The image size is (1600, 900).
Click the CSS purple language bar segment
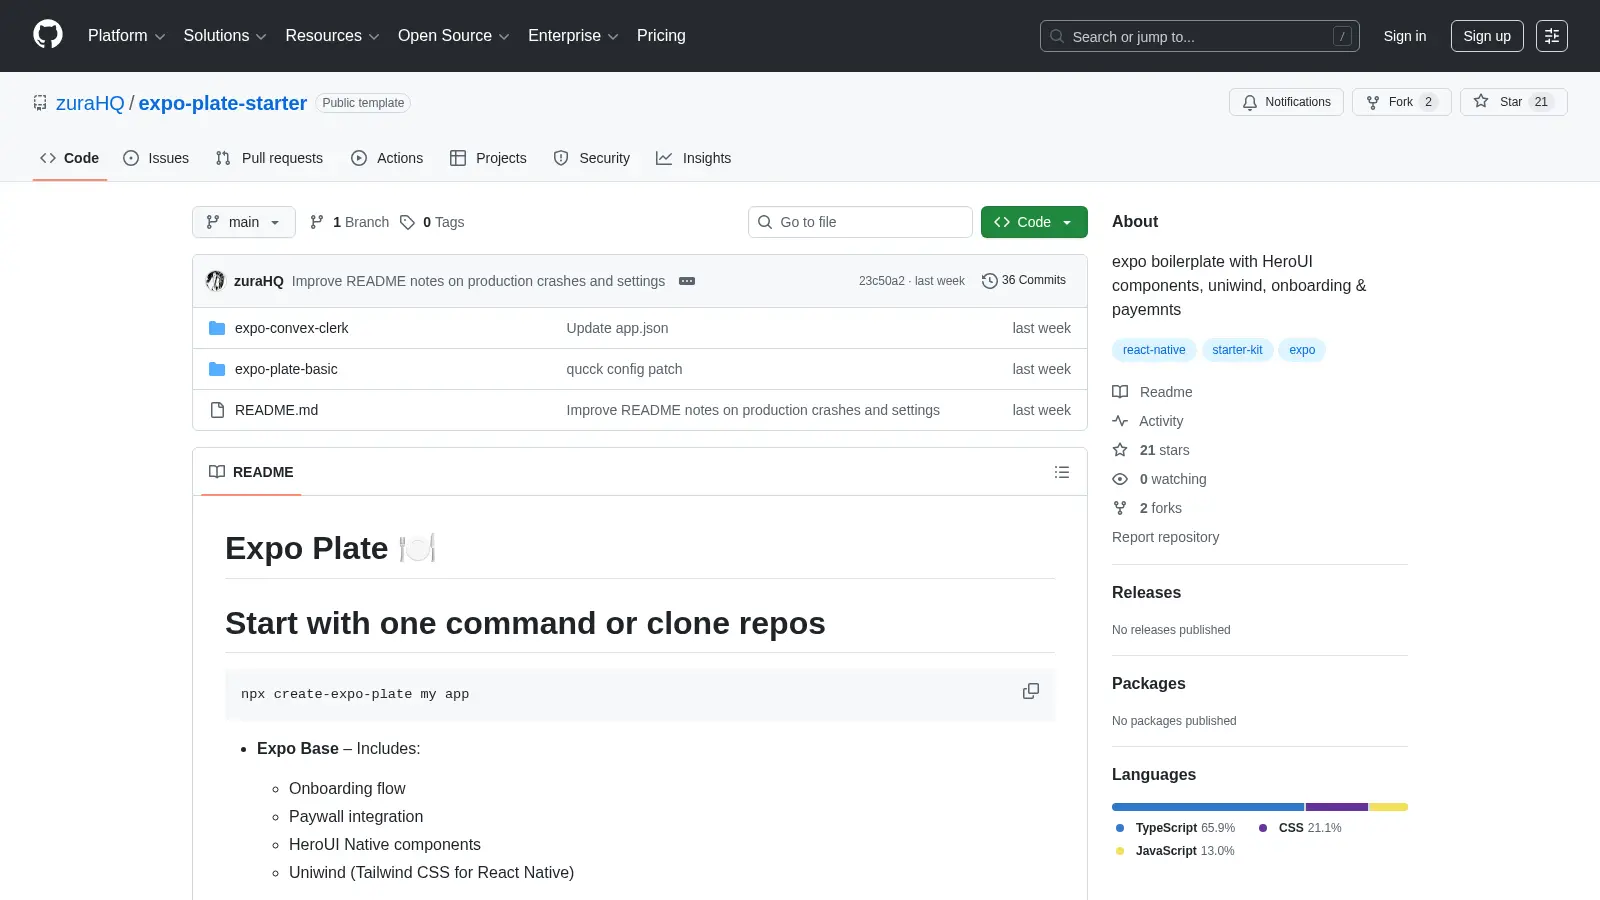click(x=1337, y=807)
